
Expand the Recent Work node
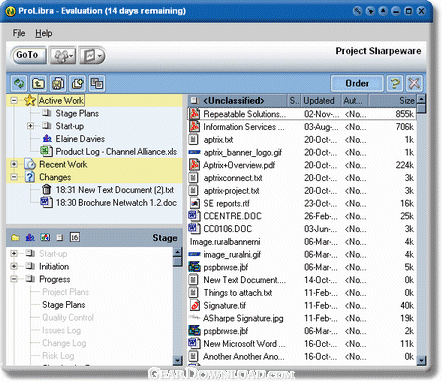[14, 164]
